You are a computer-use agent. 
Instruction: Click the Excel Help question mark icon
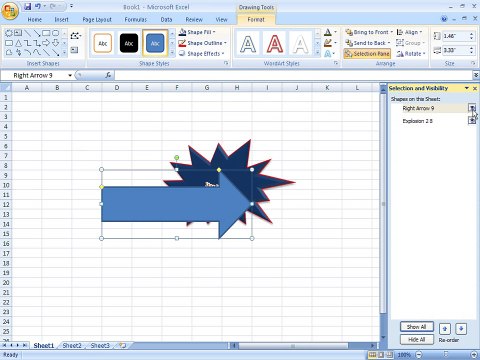click(444, 19)
